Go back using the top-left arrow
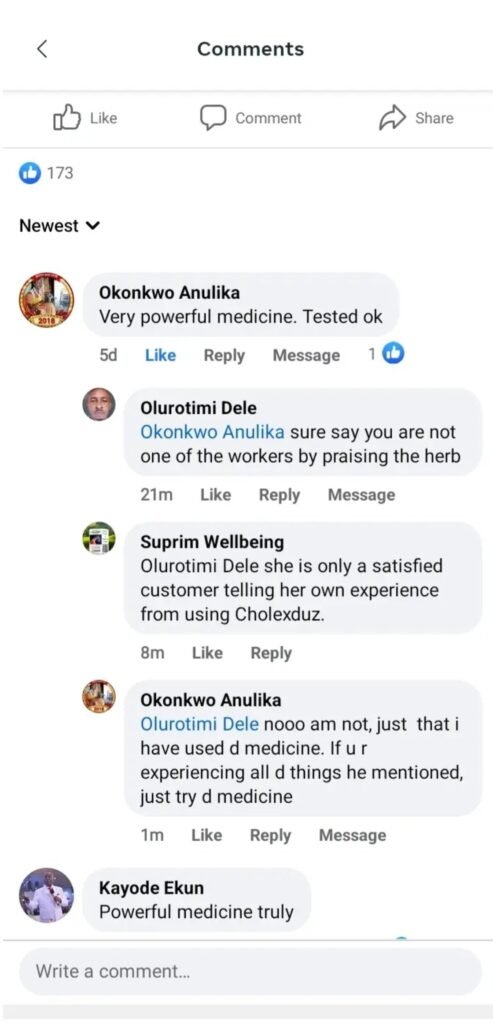 coord(42,49)
